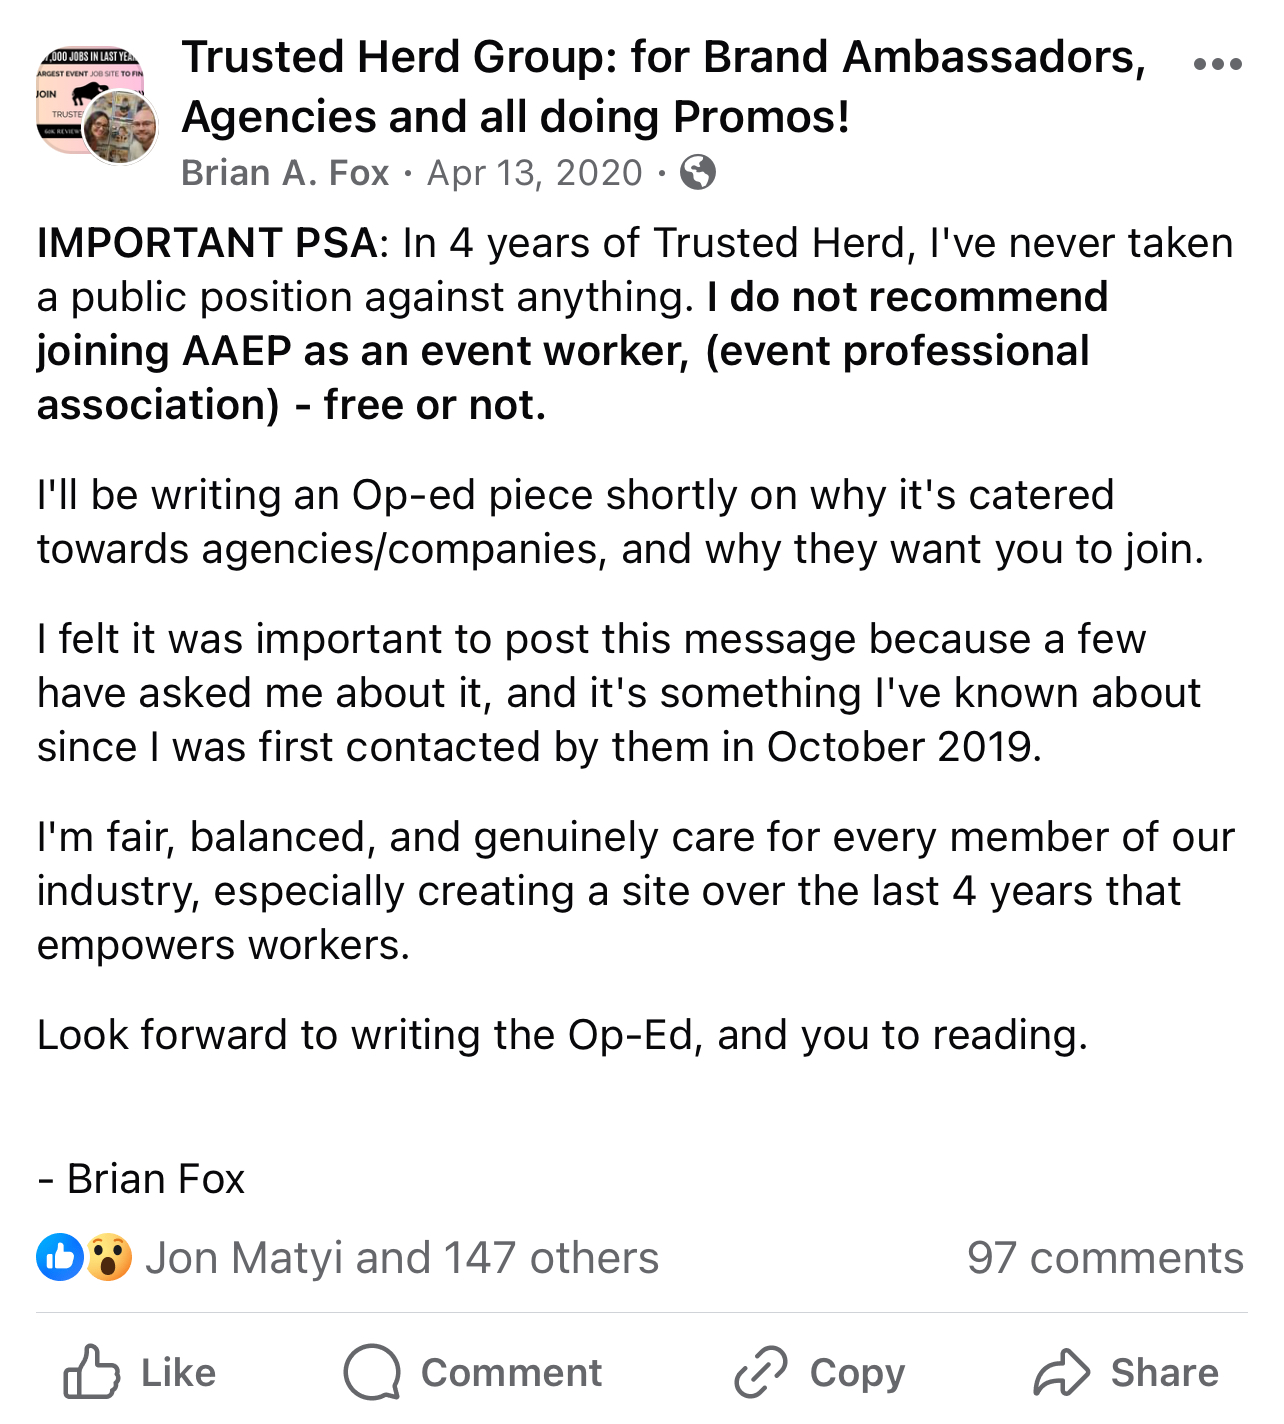The image size is (1284, 1424).
Task: Open Brian A. Fox author name link
Action: [285, 173]
